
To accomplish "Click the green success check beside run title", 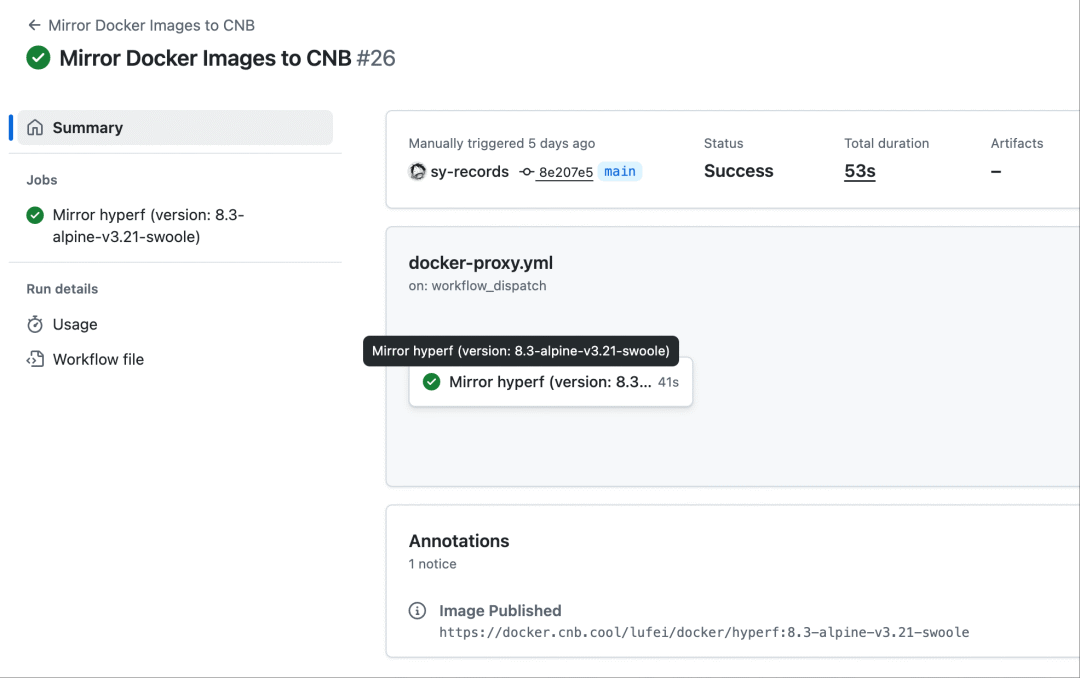I will pos(39,58).
